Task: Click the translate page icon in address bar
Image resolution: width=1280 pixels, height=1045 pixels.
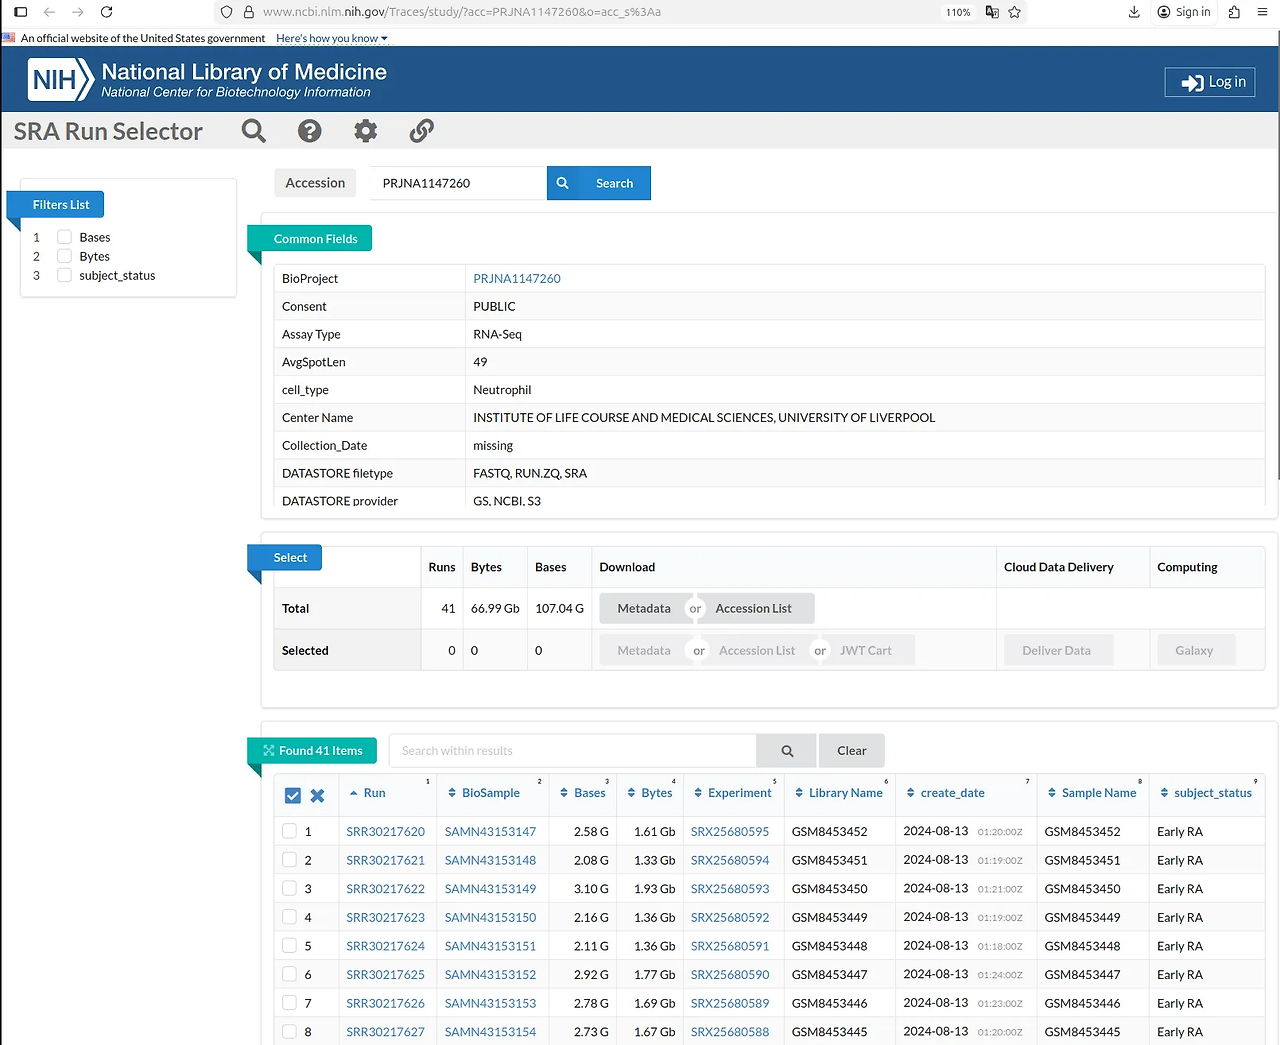Action: click(992, 12)
